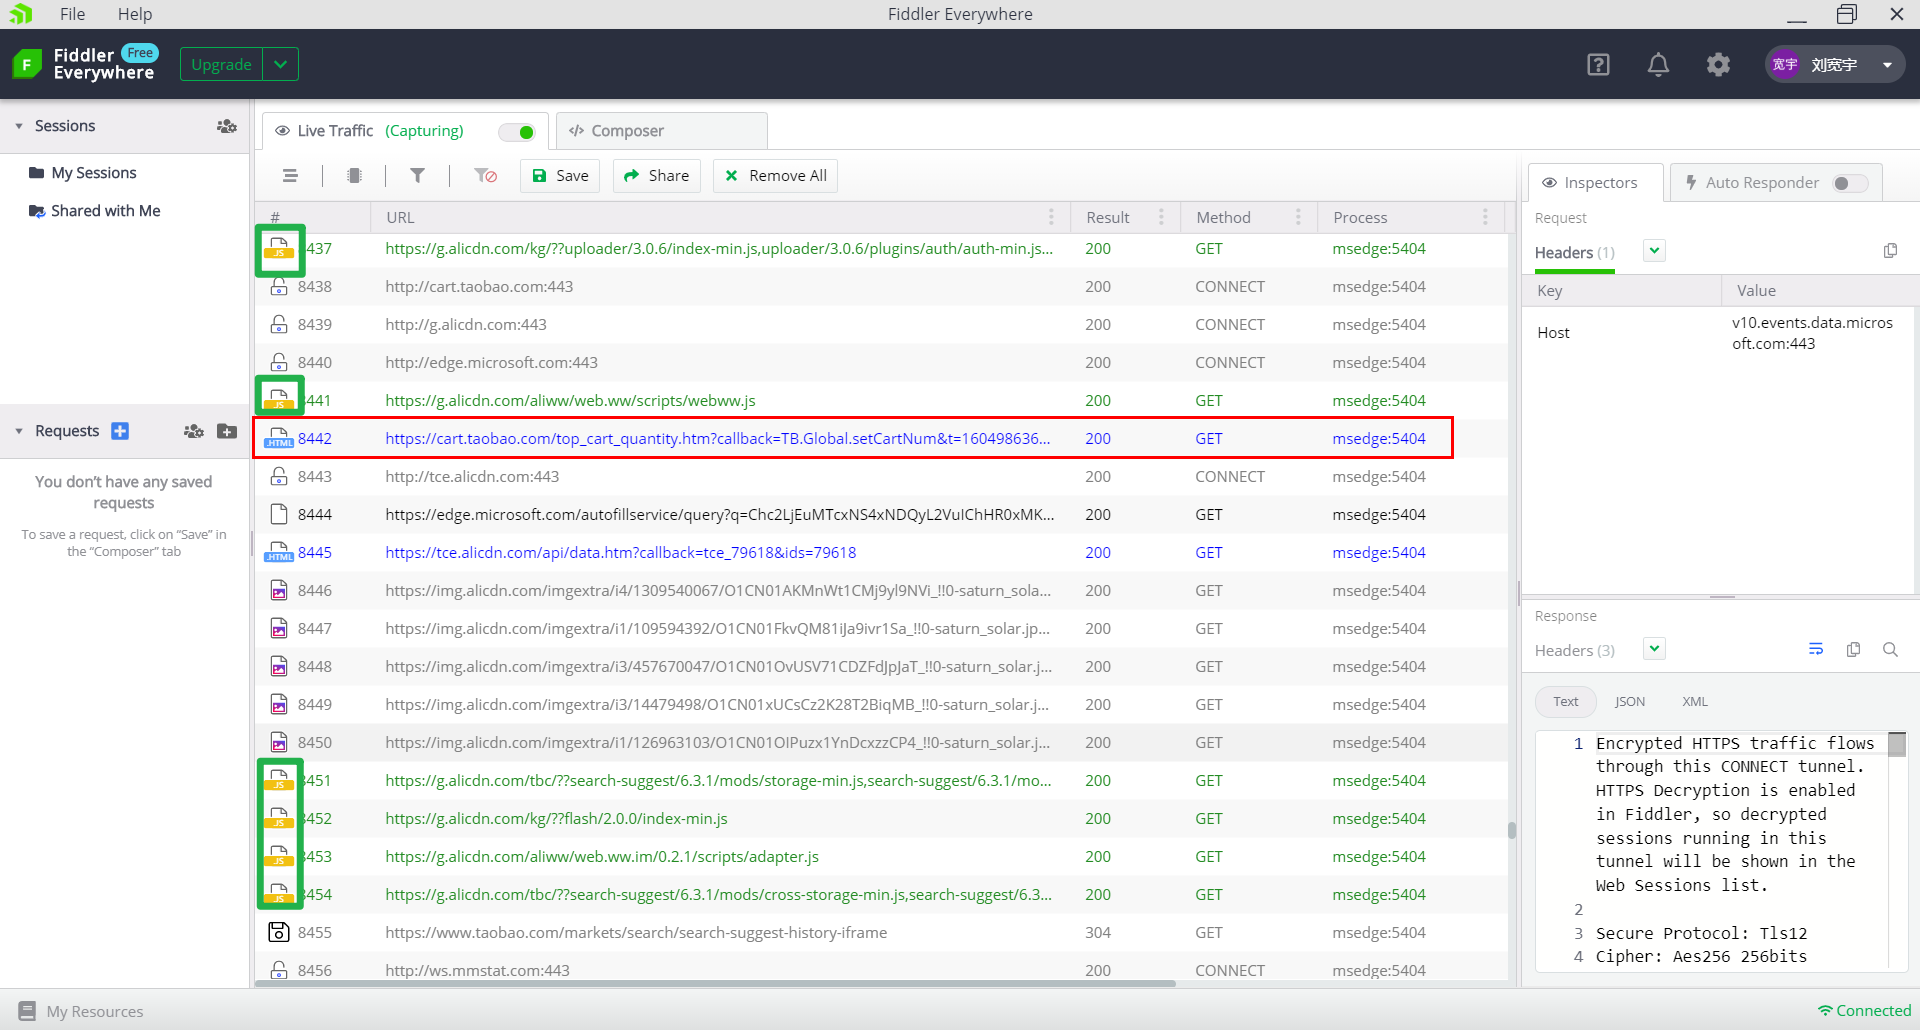Click the response text vertical scrollbar

(x=1897, y=744)
